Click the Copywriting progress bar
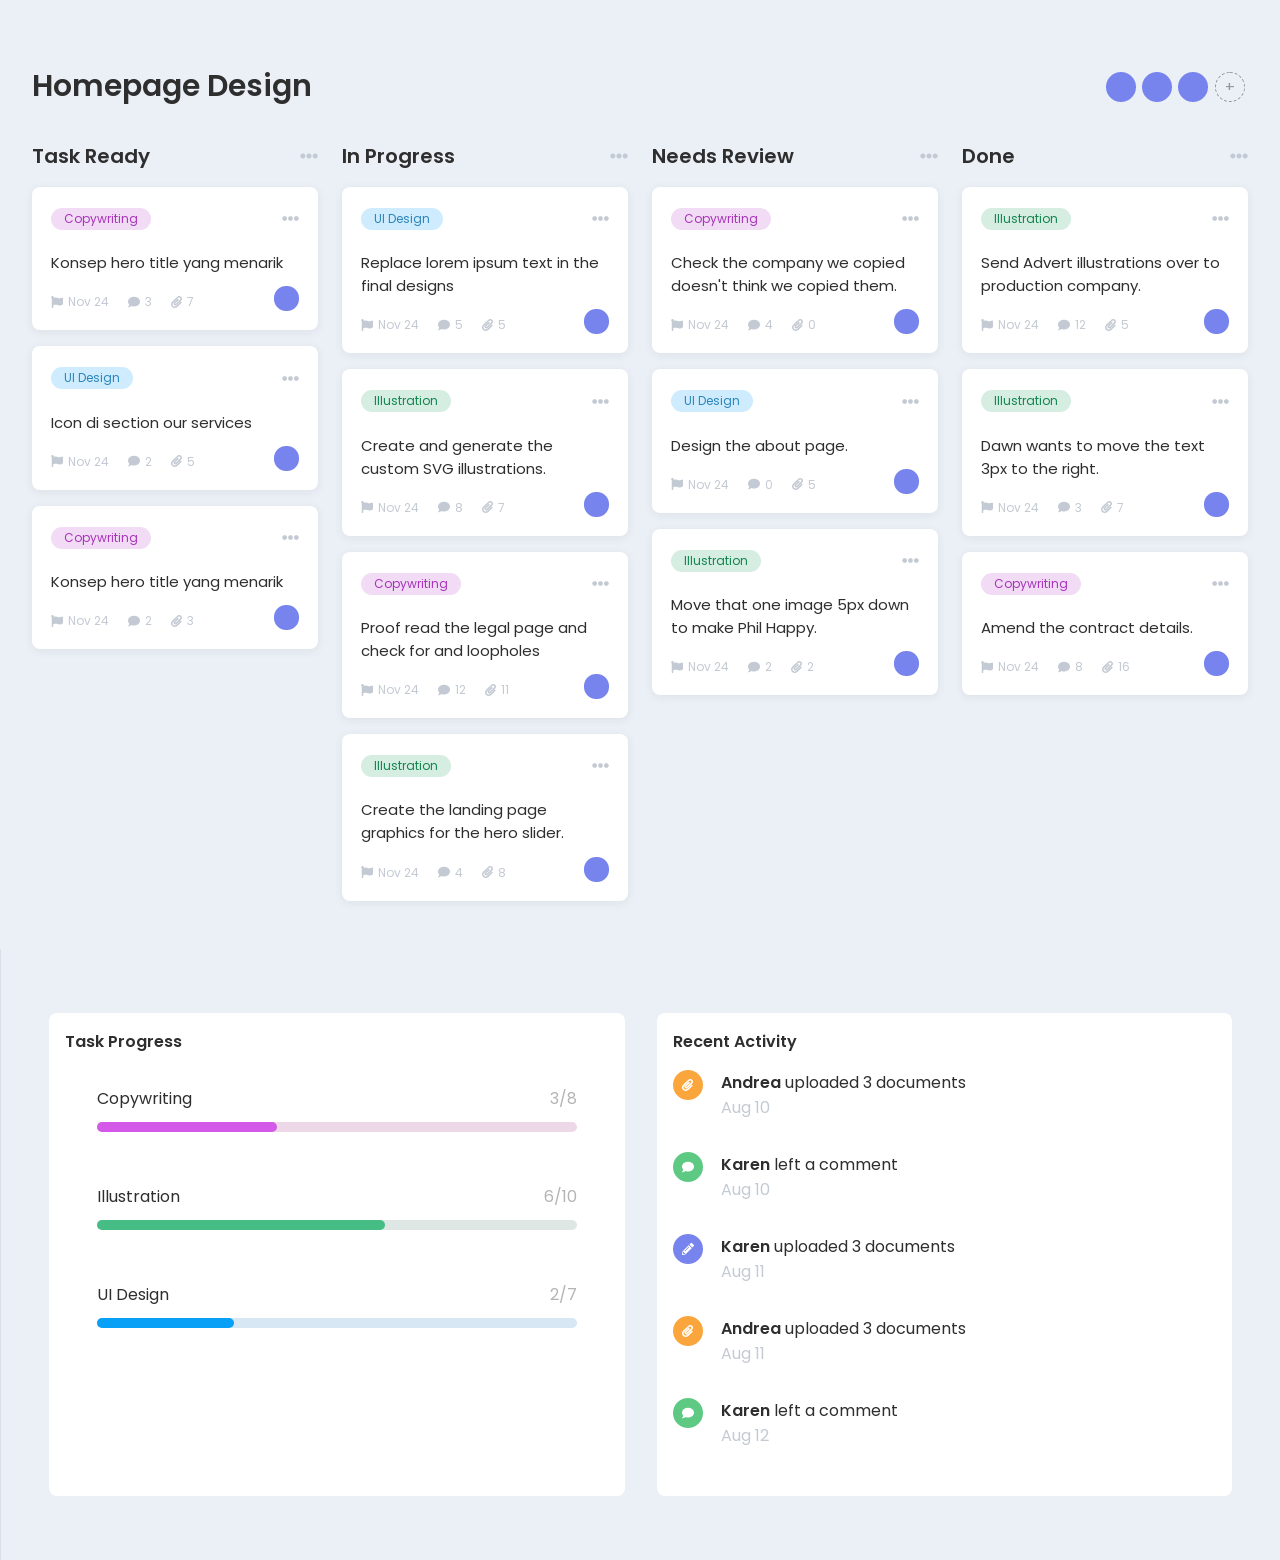Viewport: 1280px width, 1560px height. [337, 1127]
